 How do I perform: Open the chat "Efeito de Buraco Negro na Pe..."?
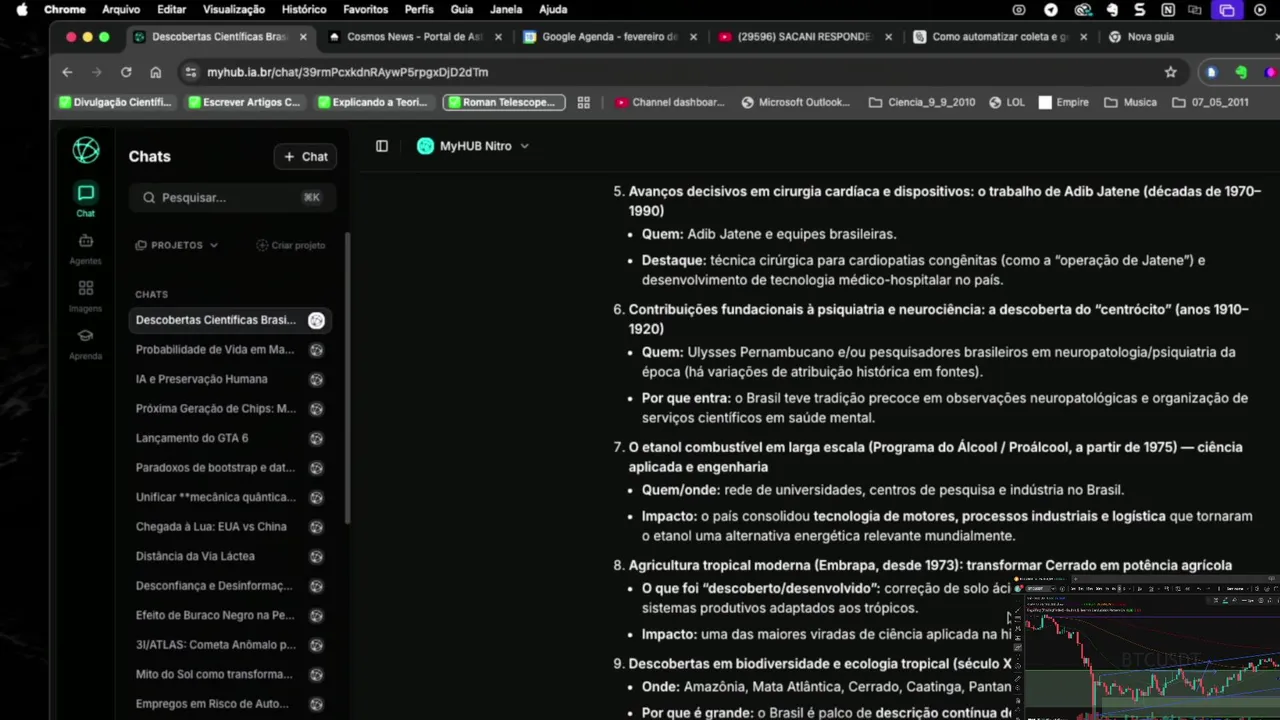(x=230, y=615)
